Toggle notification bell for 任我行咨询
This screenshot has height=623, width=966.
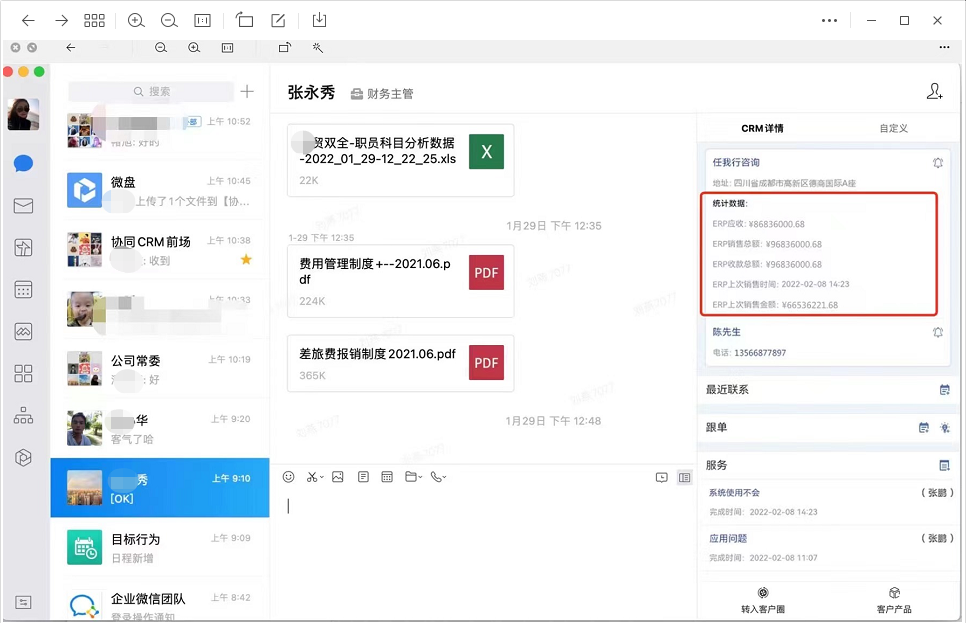(x=937, y=162)
